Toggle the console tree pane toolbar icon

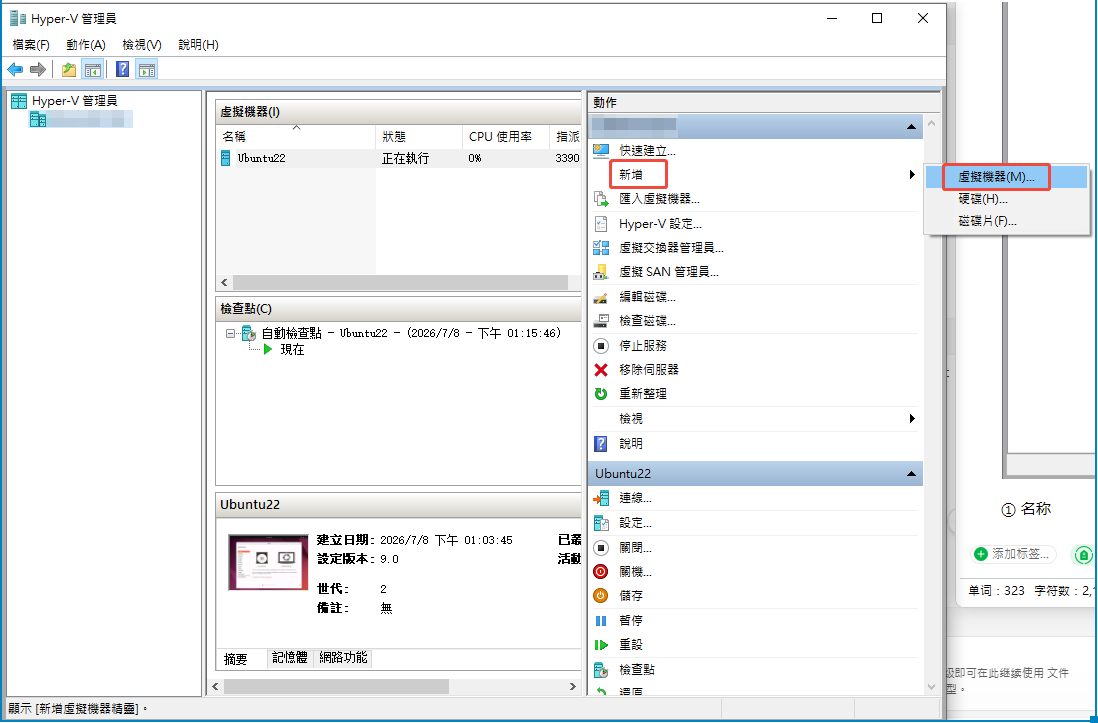[92, 69]
